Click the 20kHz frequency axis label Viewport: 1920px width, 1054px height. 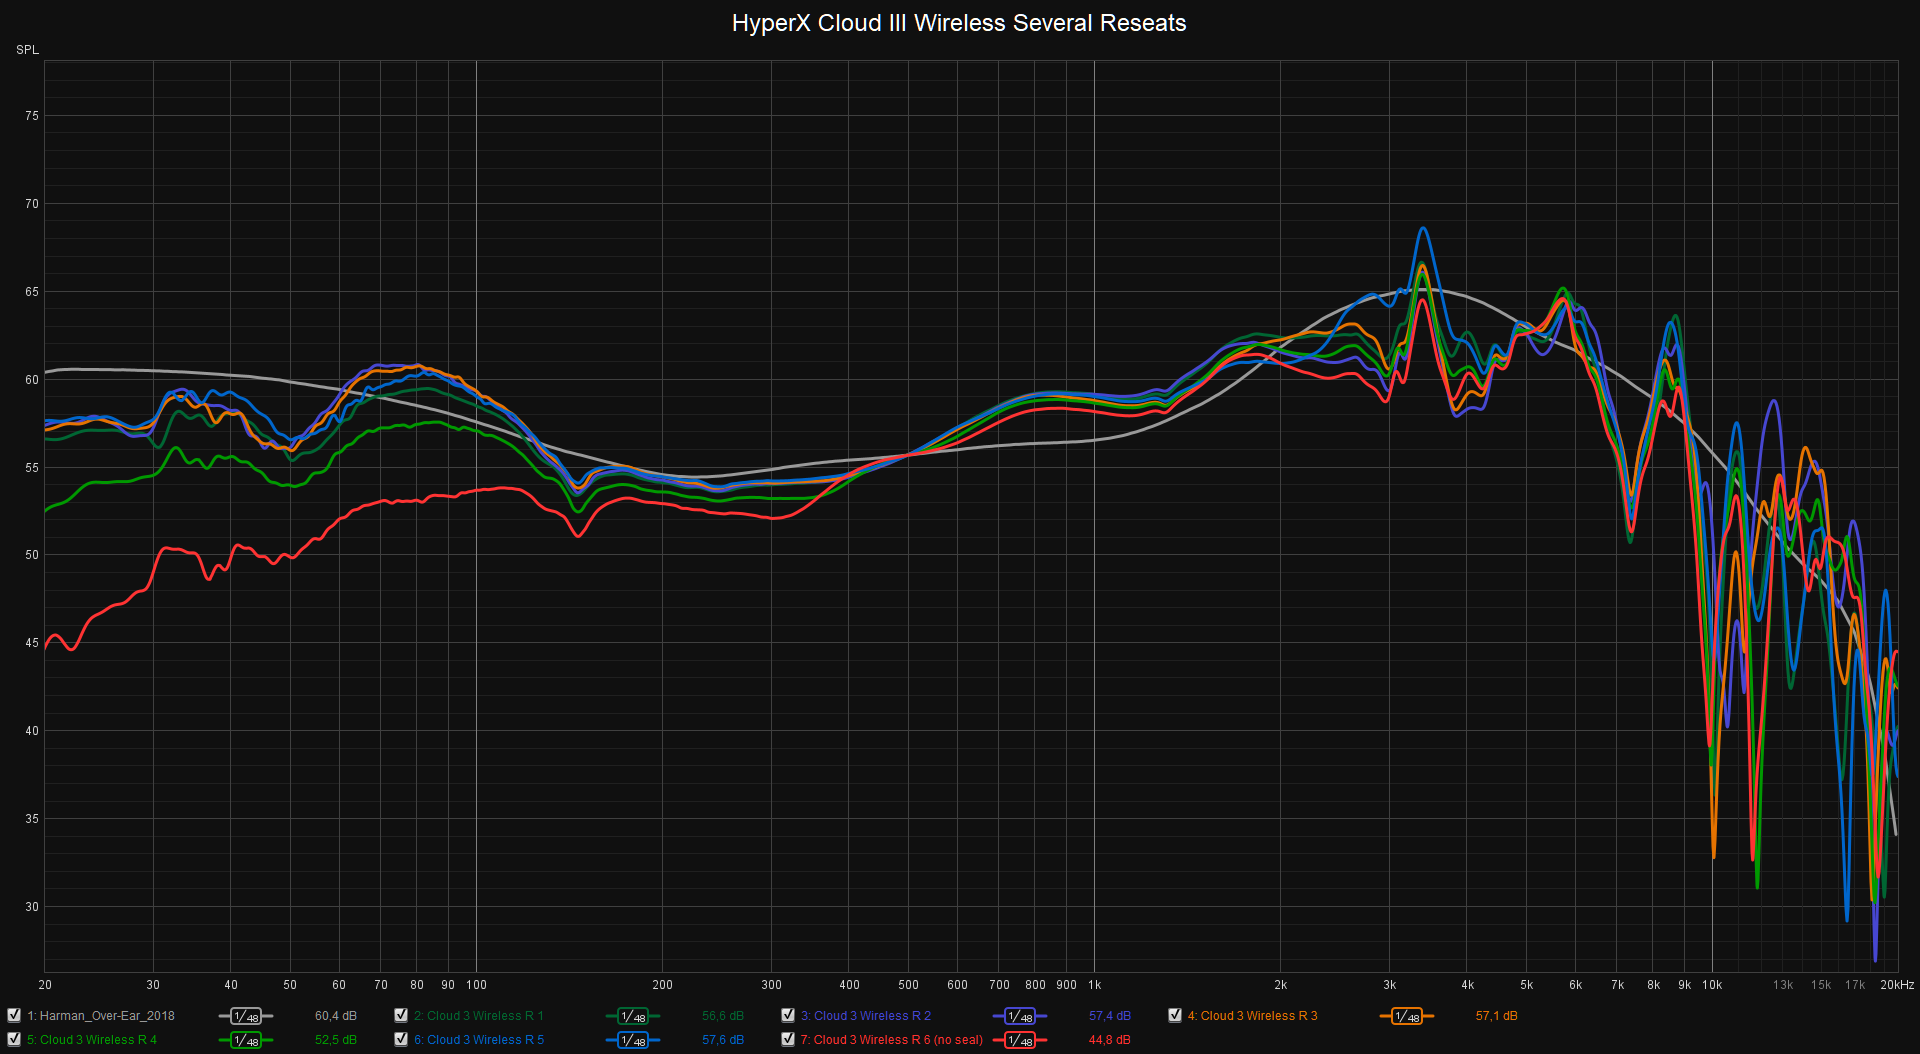point(1897,984)
